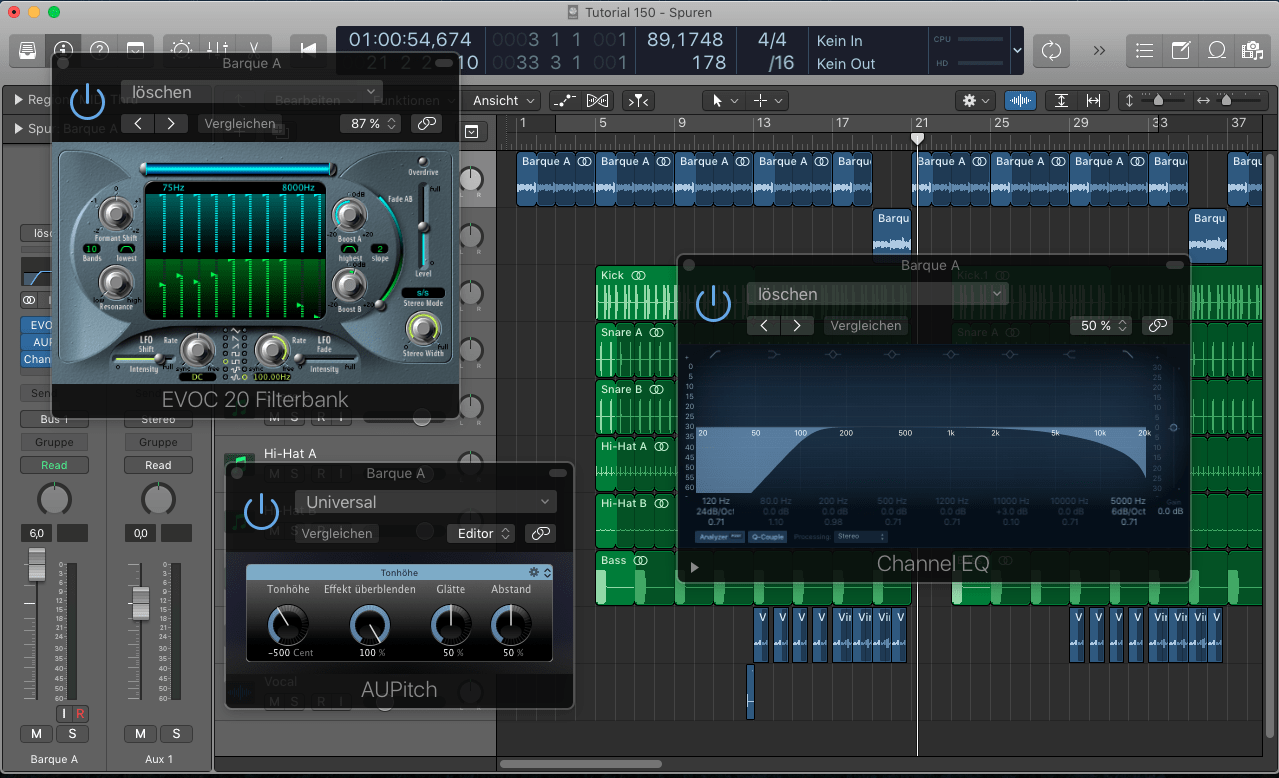
Task: Click the link icon in Channel EQ window
Action: click(x=1157, y=325)
